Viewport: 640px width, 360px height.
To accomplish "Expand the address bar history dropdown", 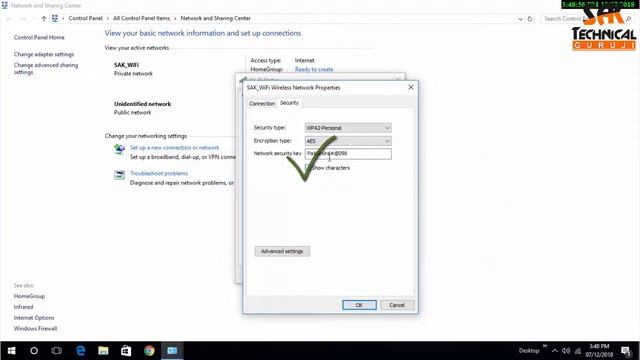I will coord(520,19).
